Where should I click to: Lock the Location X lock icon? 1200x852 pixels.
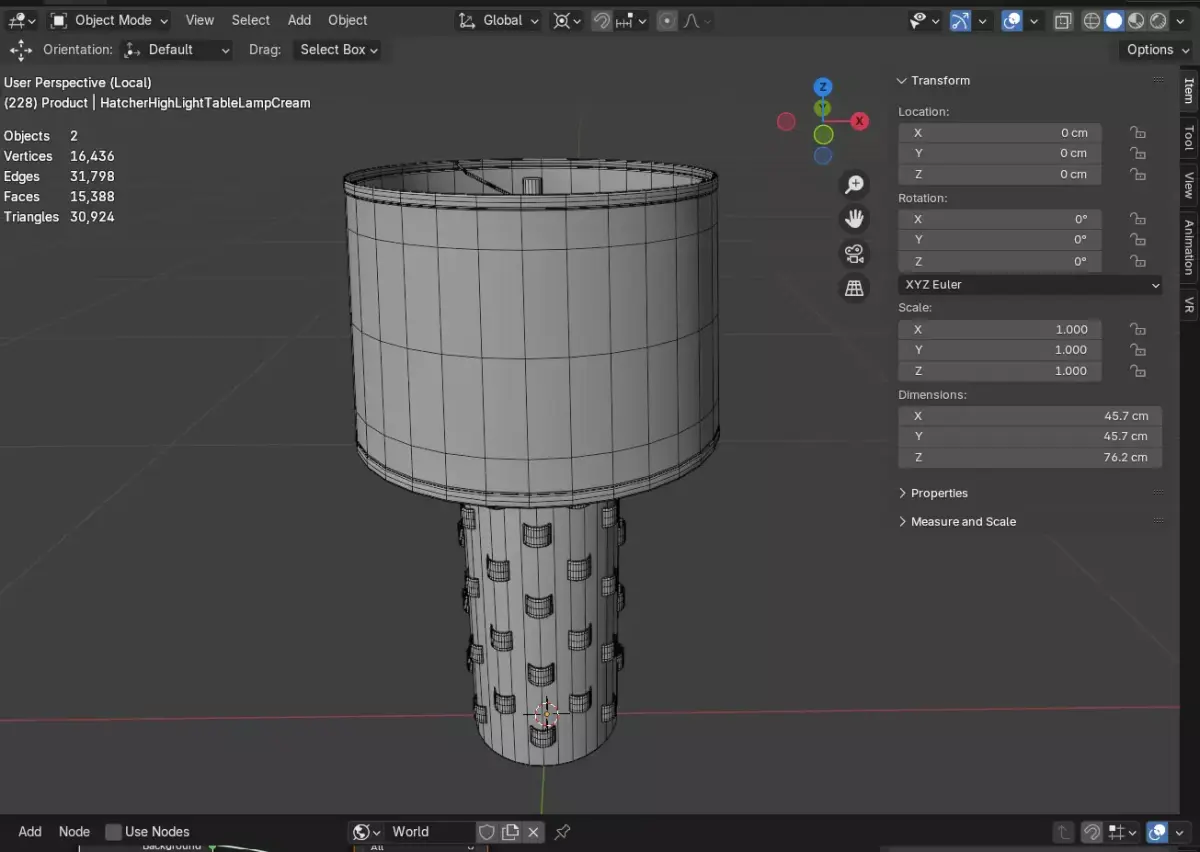(x=1137, y=133)
